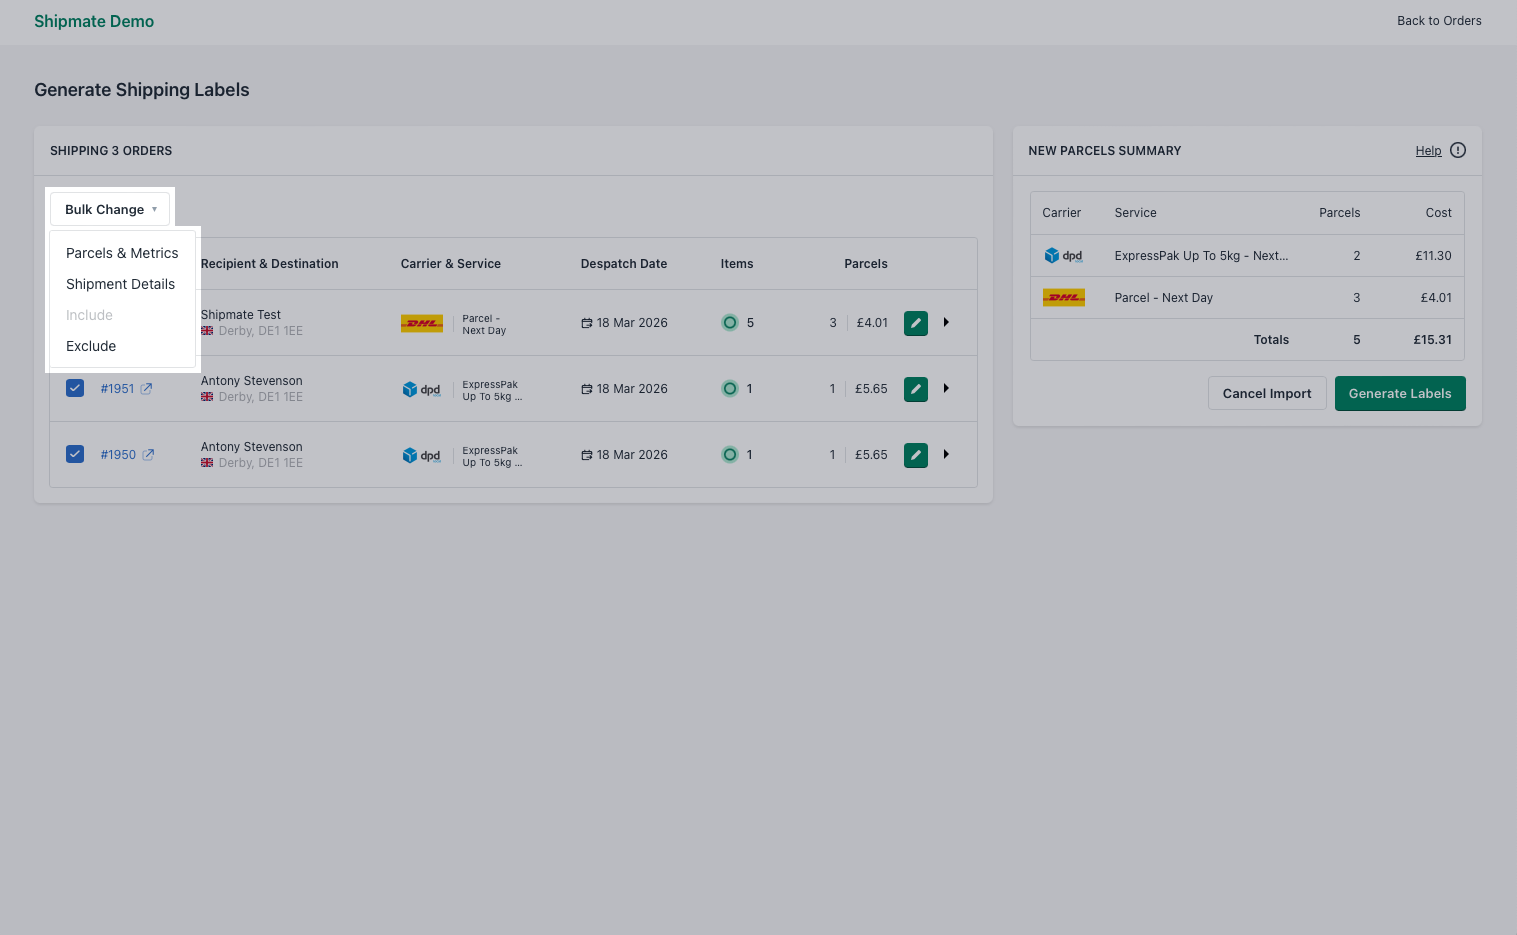Screen dimensions: 1517x935
Task: Expand the order #1950 row chevron
Action: point(945,454)
